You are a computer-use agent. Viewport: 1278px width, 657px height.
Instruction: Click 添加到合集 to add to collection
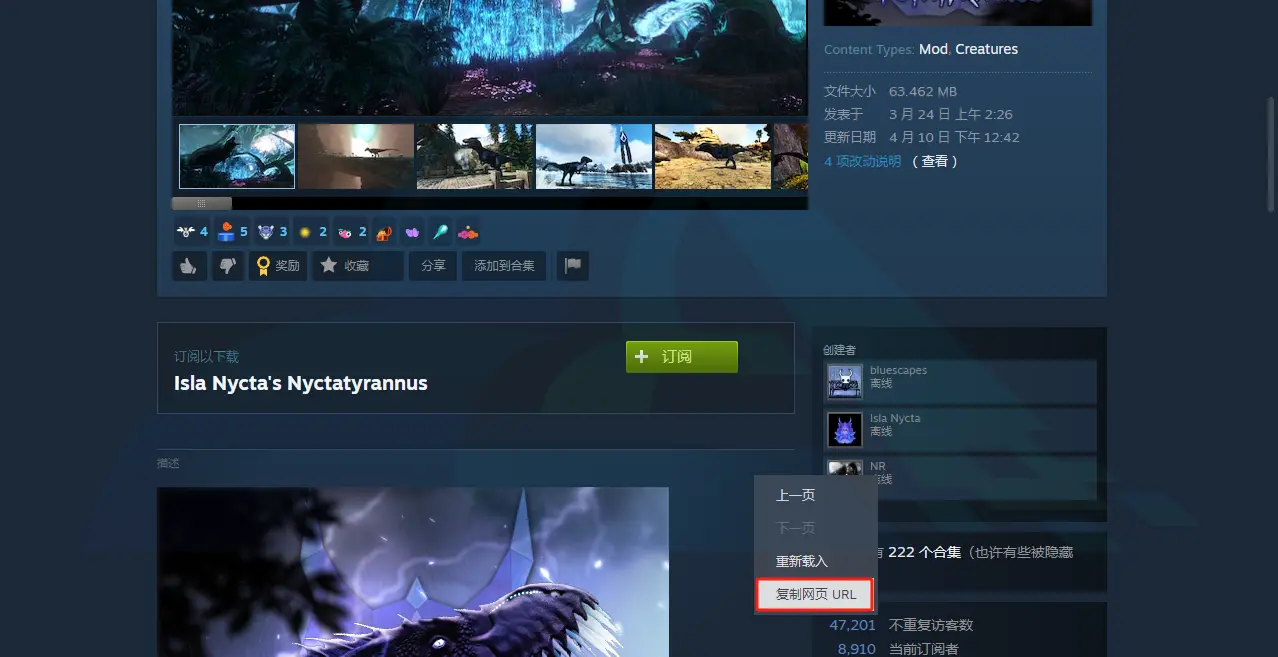point(504,265)
